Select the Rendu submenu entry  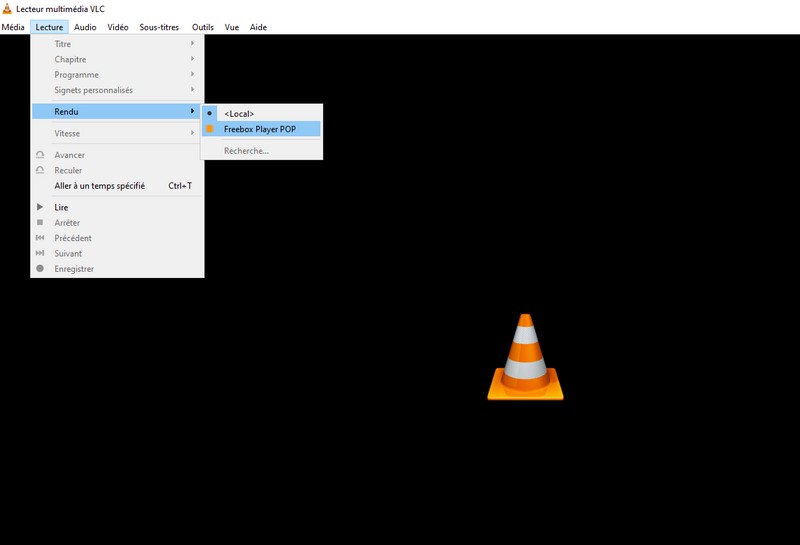[x=117, y=111]
